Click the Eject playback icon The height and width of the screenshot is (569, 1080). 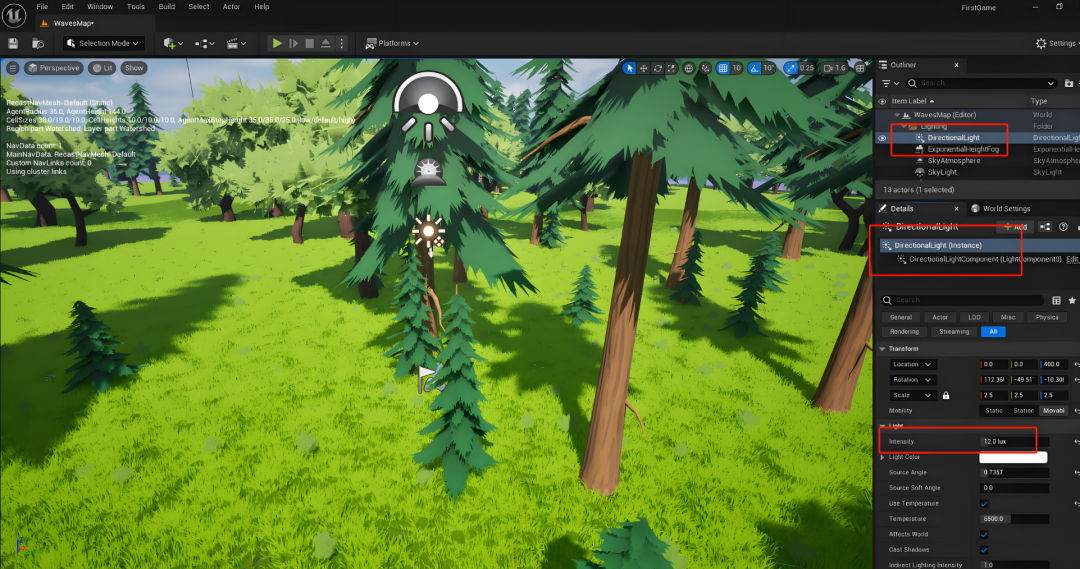pos(326,43)
